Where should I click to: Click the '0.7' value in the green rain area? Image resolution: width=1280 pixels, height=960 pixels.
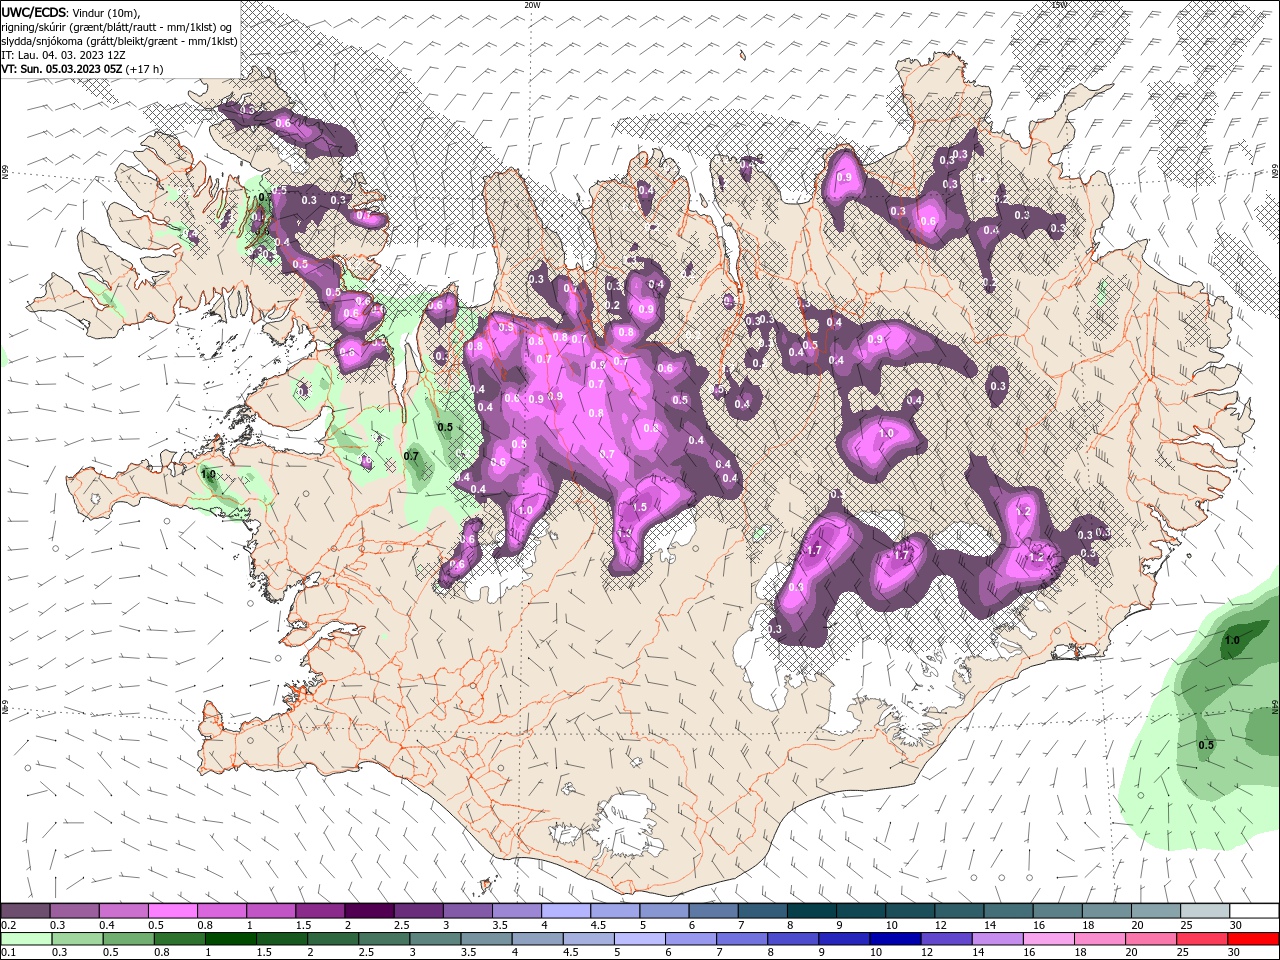coord(411,456)
